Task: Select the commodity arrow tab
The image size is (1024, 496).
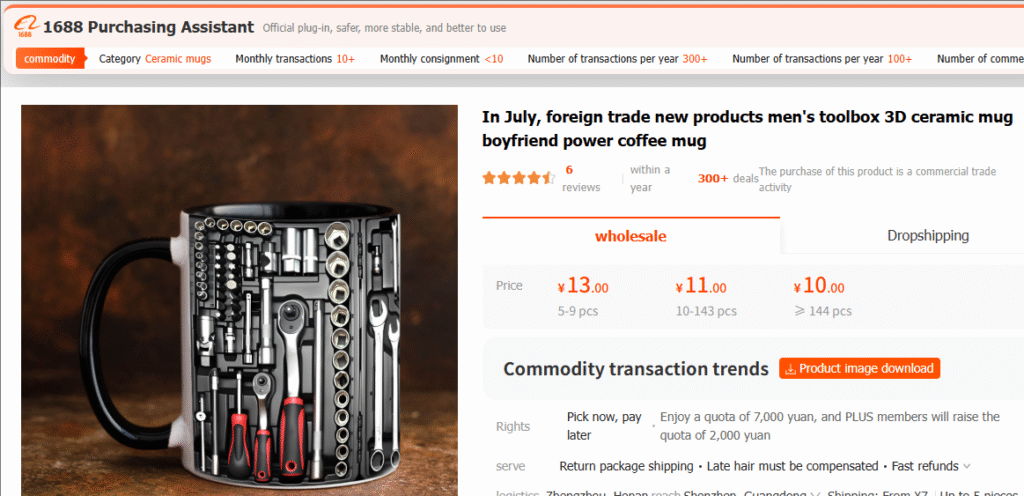Action: pos(51,59)
